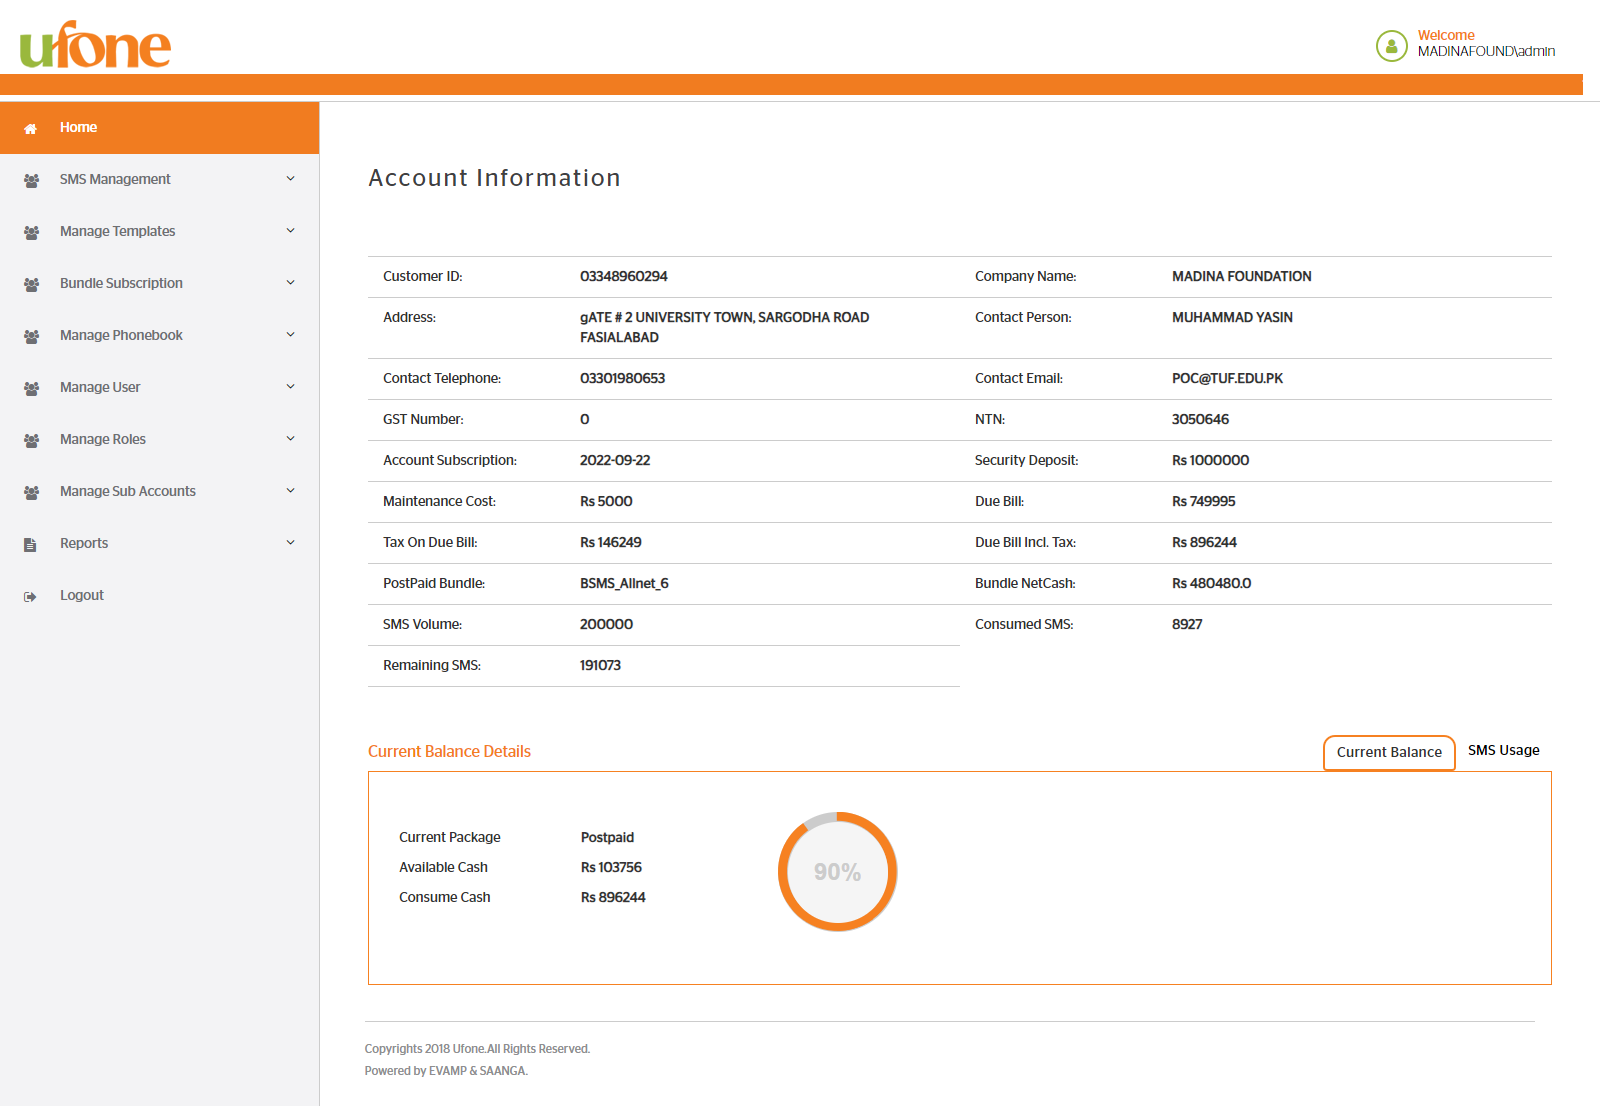Screen dimensions: 1600x1106
Task: Open the user profile avatar icon
Action: coord(1391,45)
